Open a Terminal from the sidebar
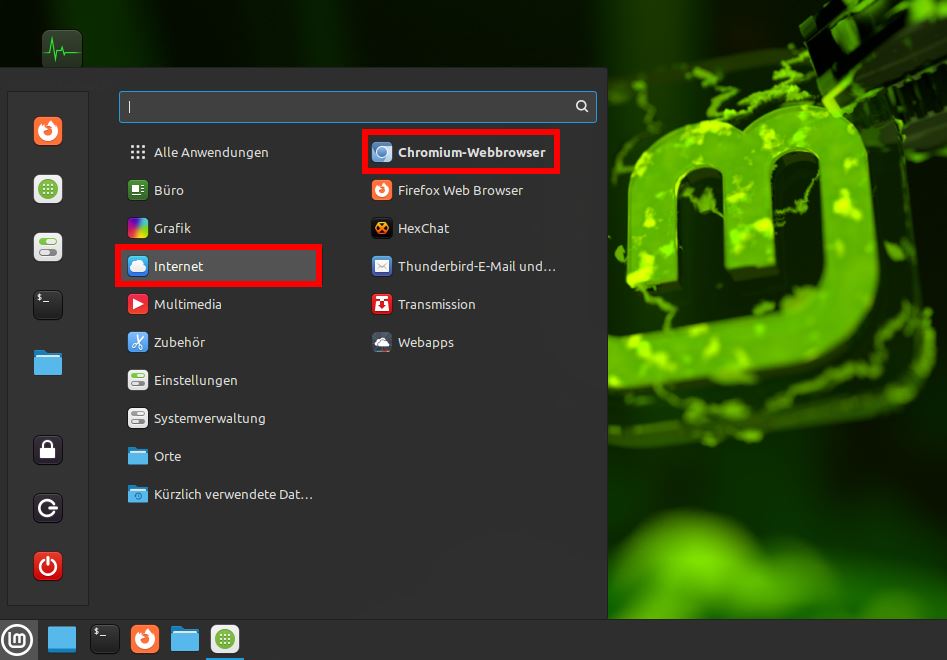 coord(48,305)
